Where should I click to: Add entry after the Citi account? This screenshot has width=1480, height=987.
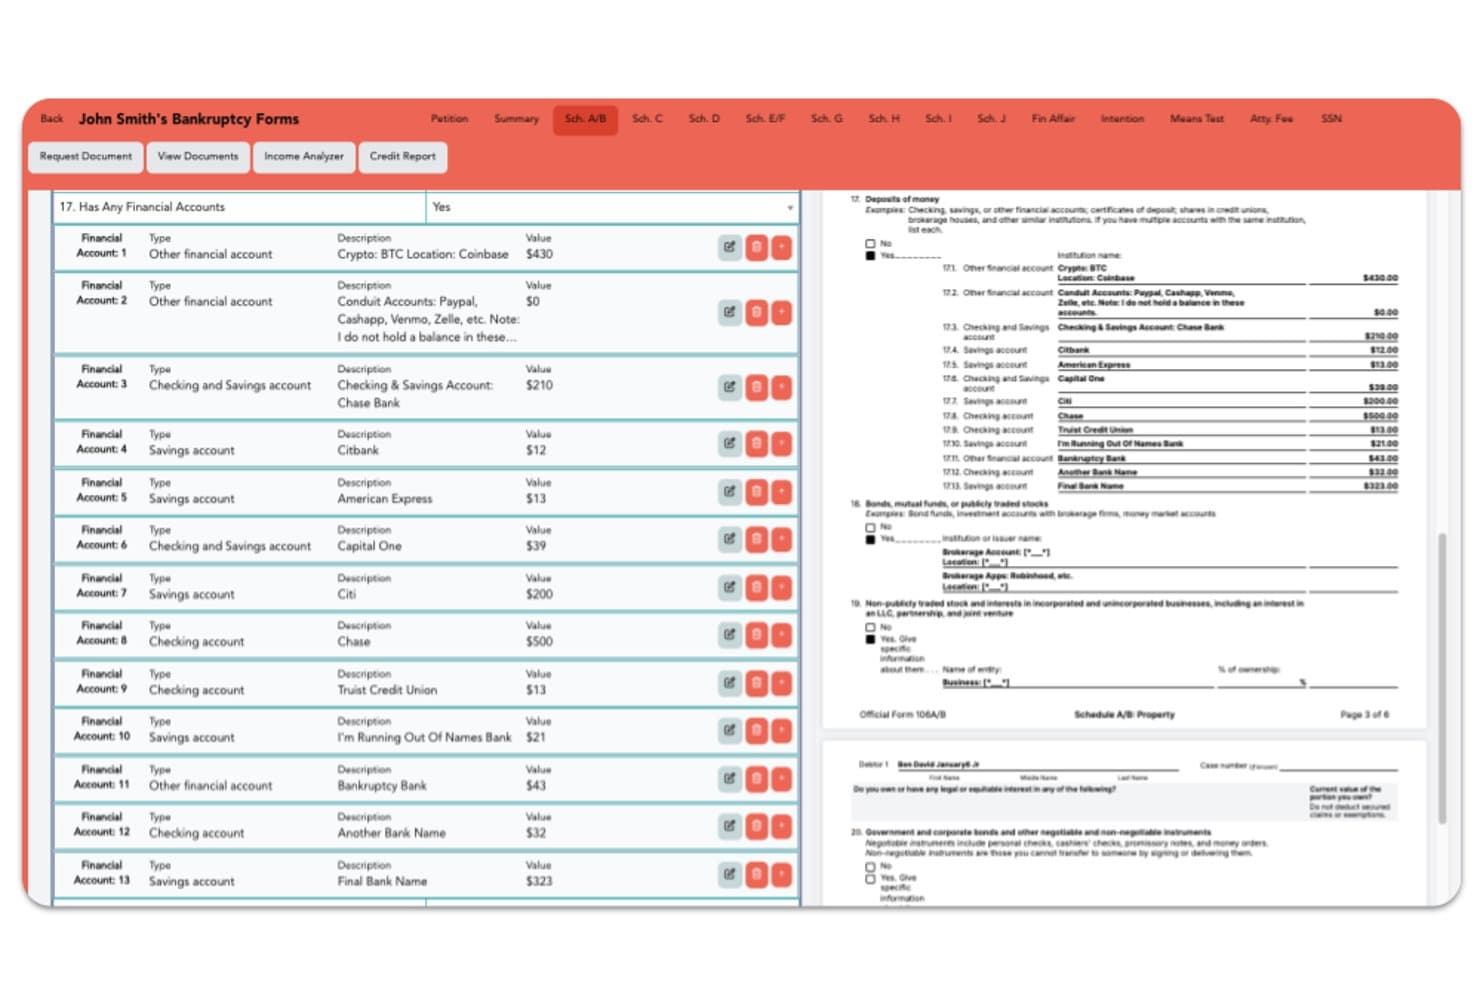point(782,587)
